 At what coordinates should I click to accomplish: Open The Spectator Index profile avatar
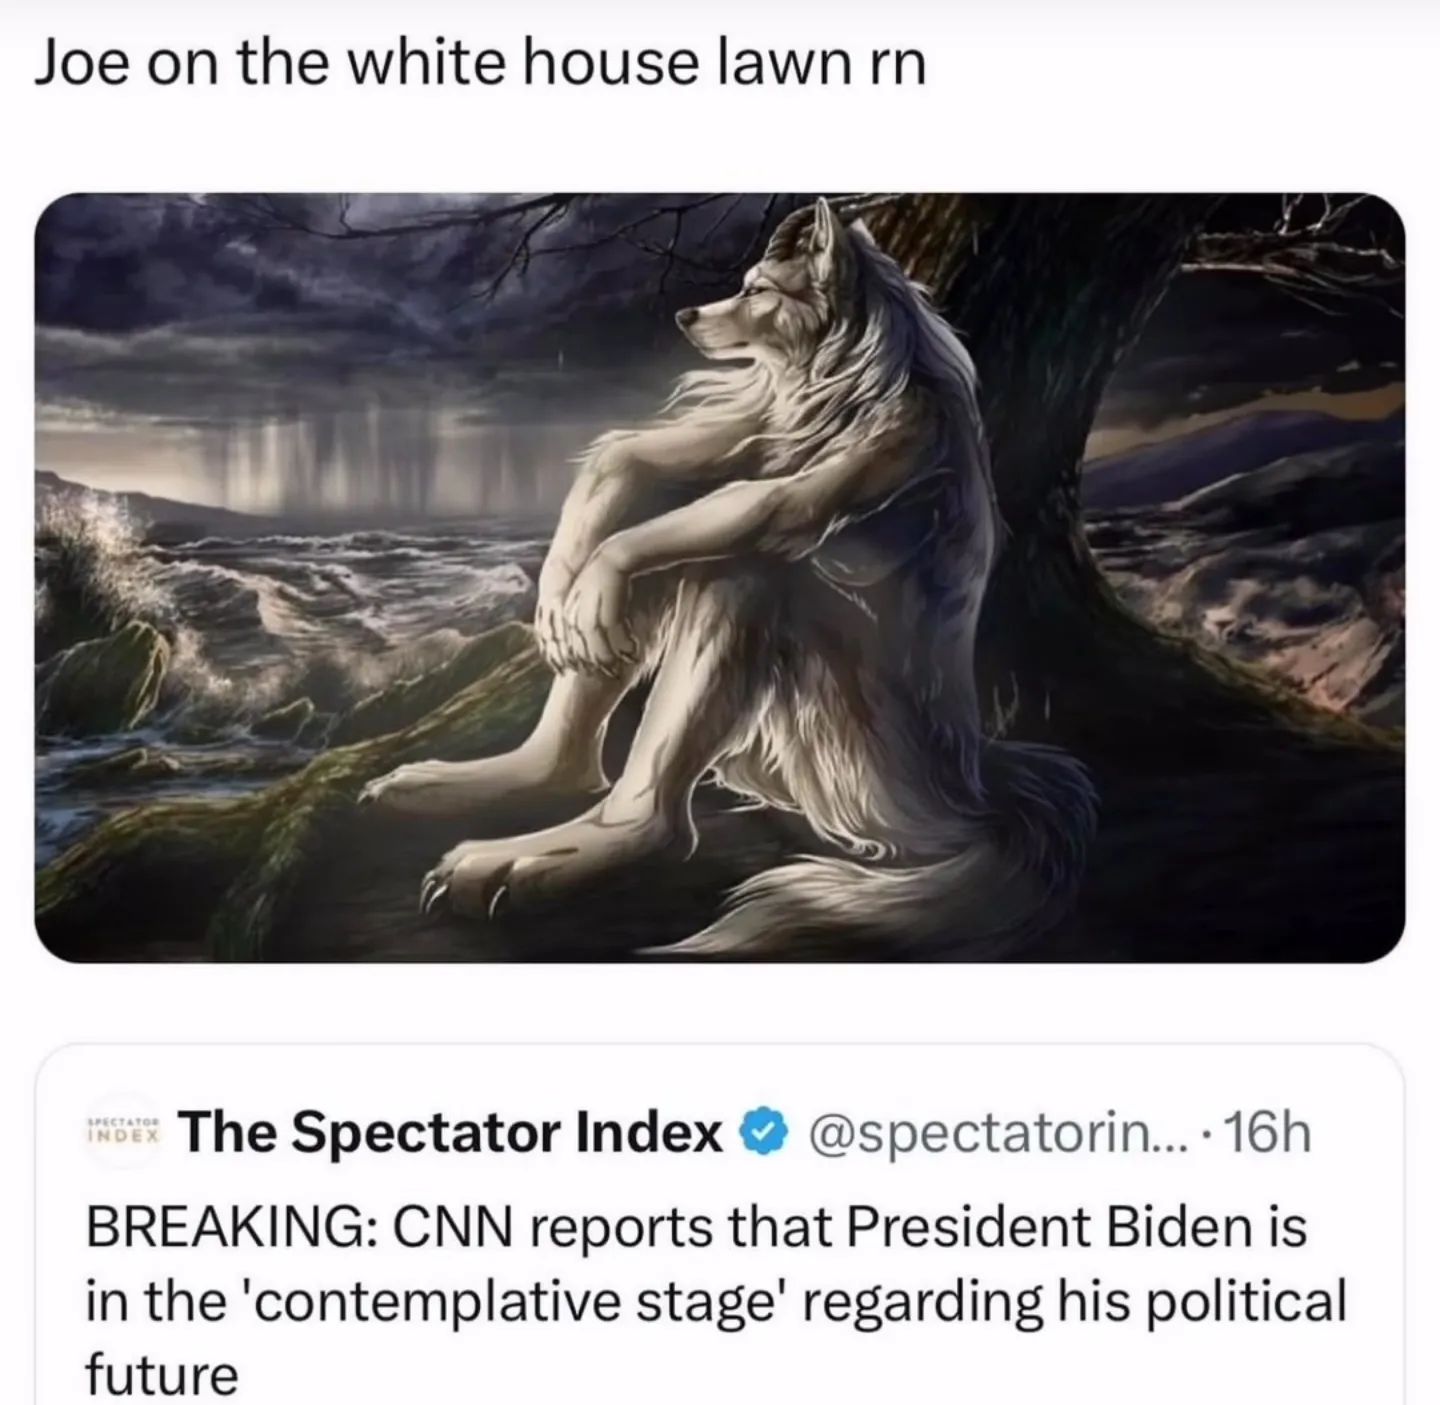tap(124, 1132)
